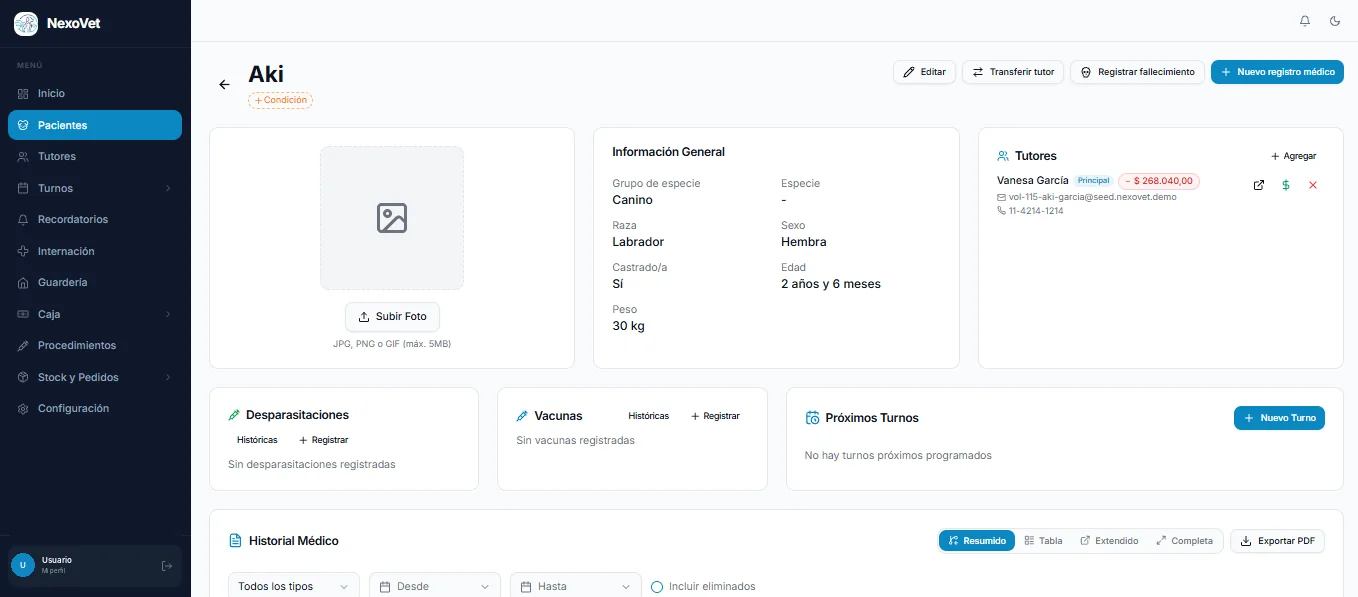Image resolution: width=1358 pixels, height=597 pixels.
Task: Open Mi perfil under Usuario
Action: click(53, 571)
